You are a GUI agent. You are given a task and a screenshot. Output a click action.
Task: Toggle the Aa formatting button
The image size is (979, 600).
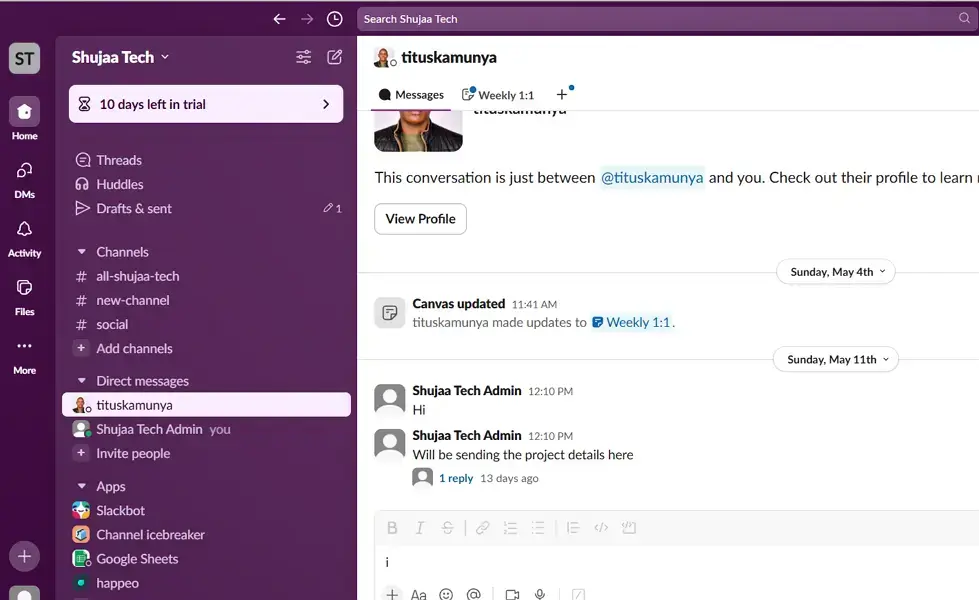click(x=418, y=594)
